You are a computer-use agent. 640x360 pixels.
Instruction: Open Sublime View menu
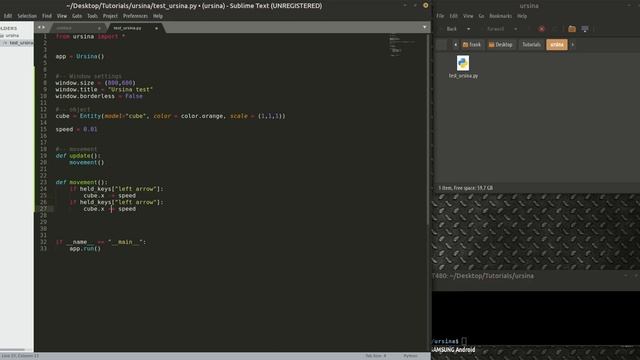pos(62,16)
